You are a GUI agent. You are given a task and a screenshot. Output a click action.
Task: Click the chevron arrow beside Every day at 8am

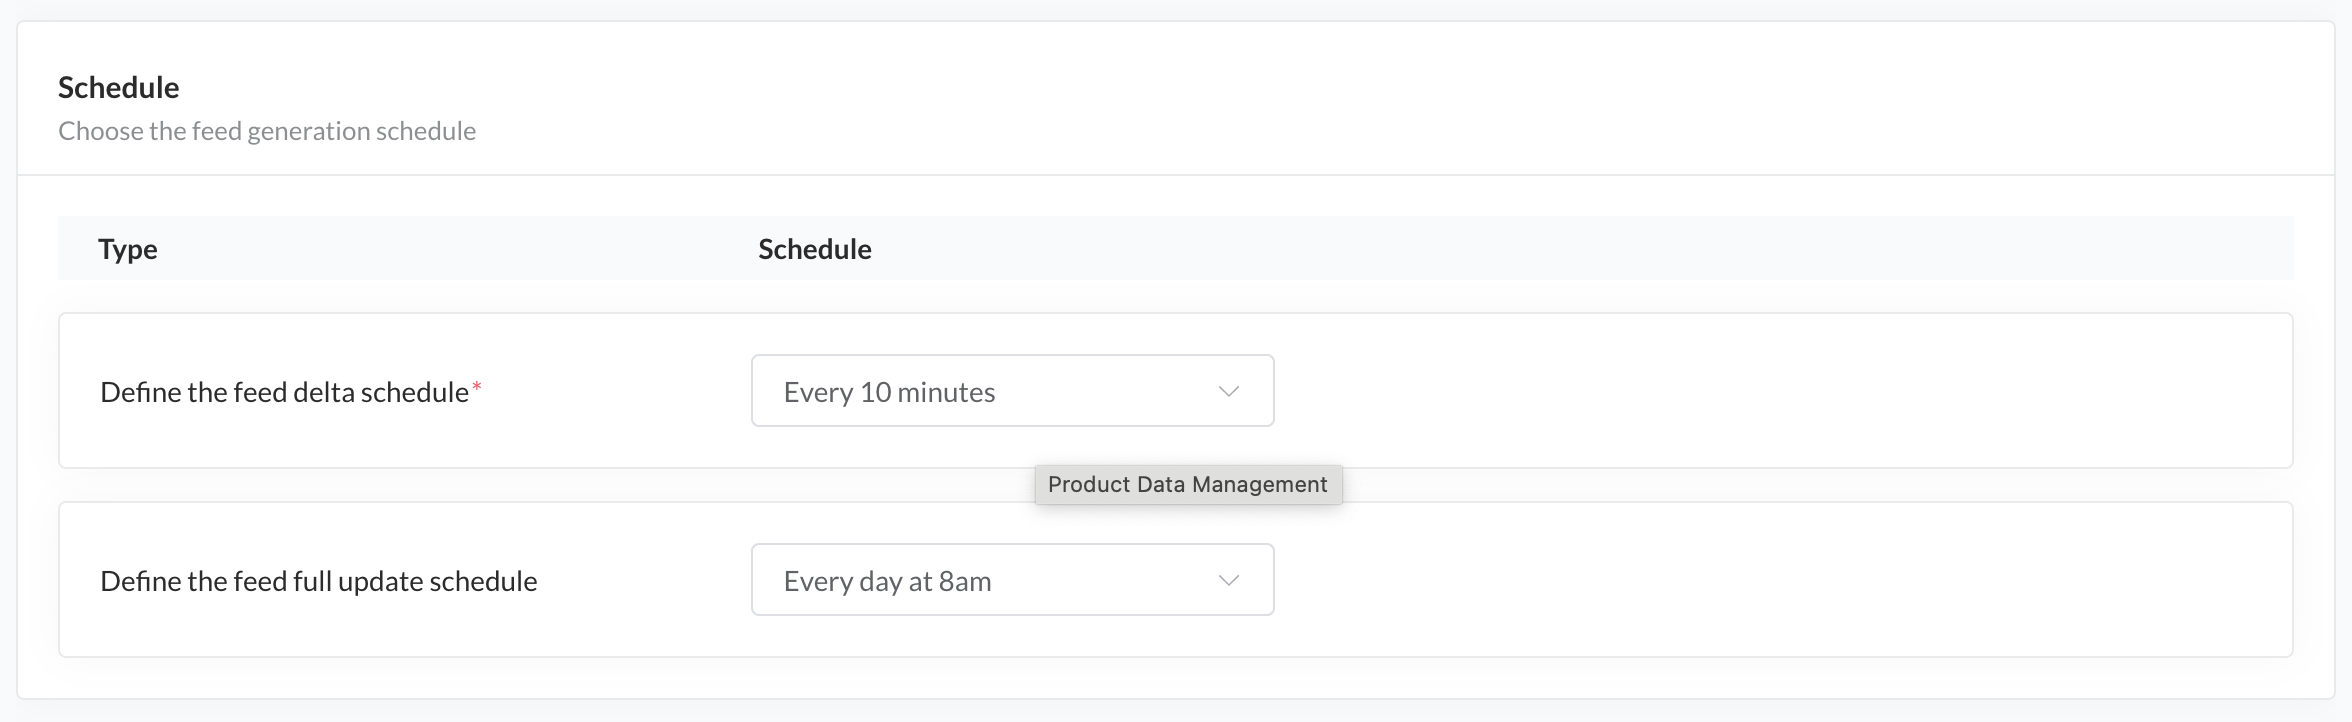click(1228, 581)
